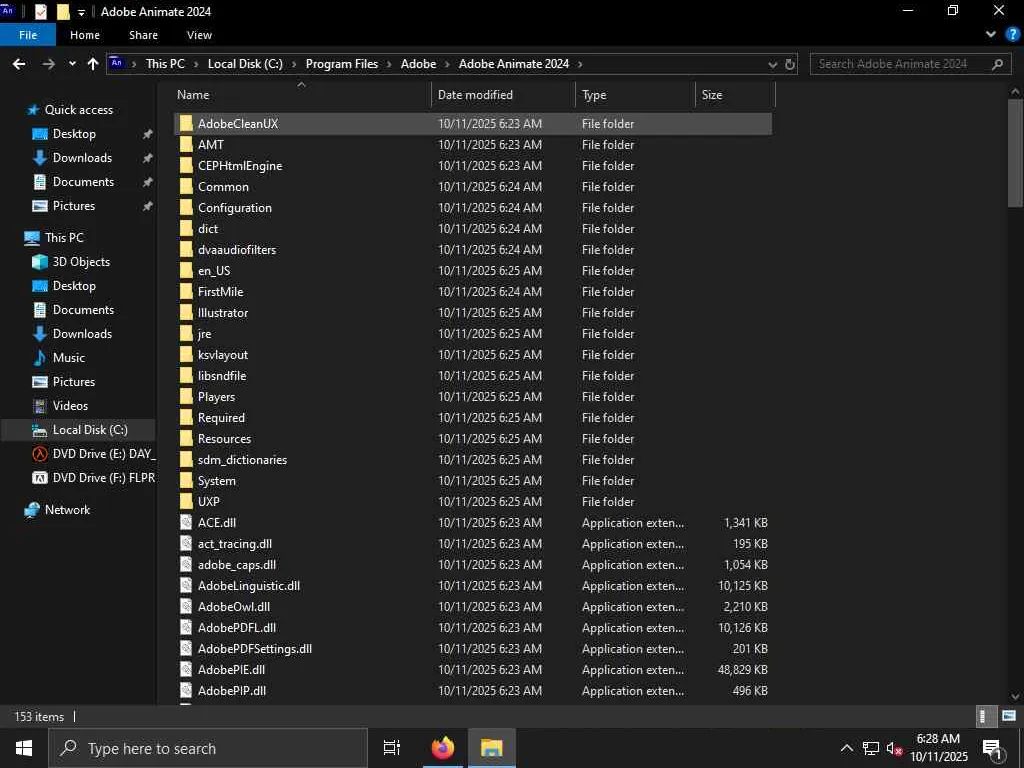Click Program Files breadcrumb segment
The image size is (1024, 768).
click(x=342, y=64)
